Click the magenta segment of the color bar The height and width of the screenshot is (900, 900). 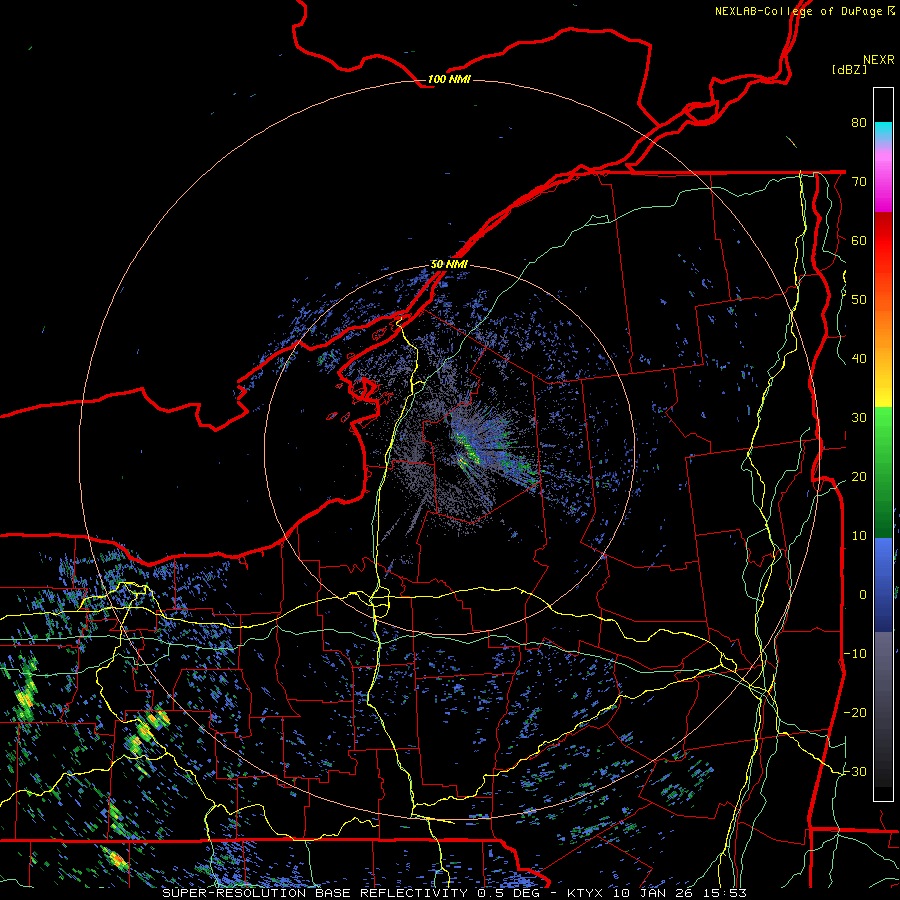[883, 184]
